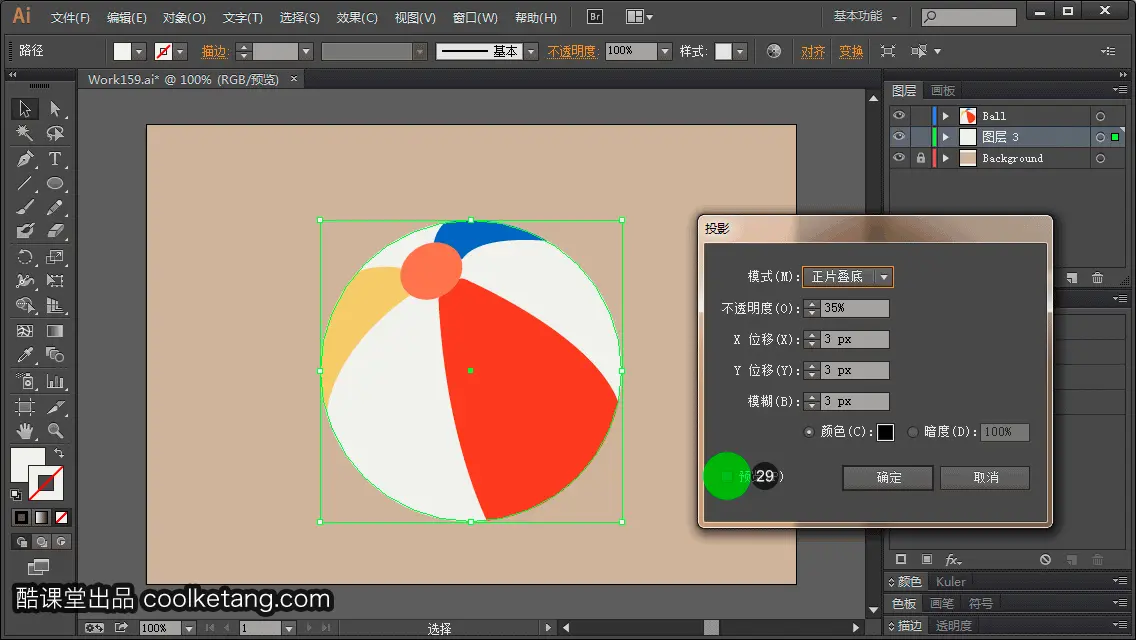Open Adobe Bridge with Br icon
1136x640 pixels.
595,17
